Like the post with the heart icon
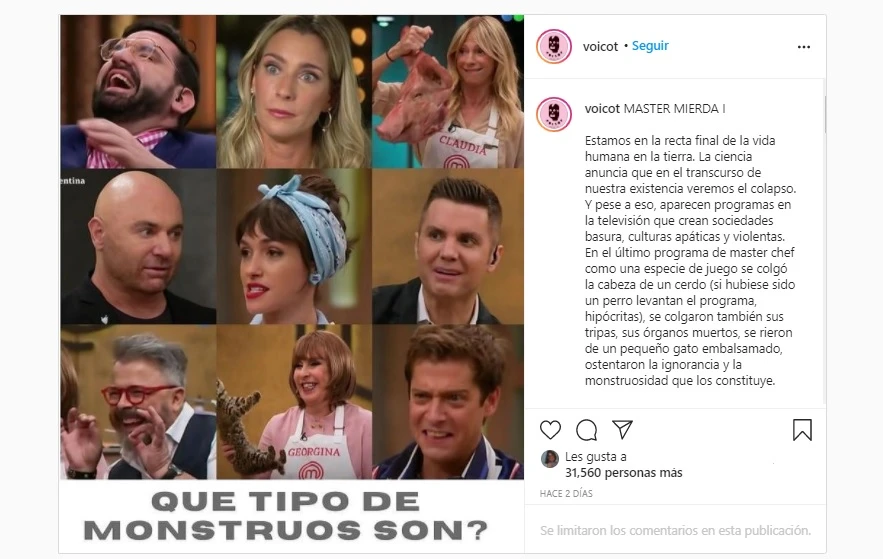Viewport: 883px width, 559px height. [550, 430]
